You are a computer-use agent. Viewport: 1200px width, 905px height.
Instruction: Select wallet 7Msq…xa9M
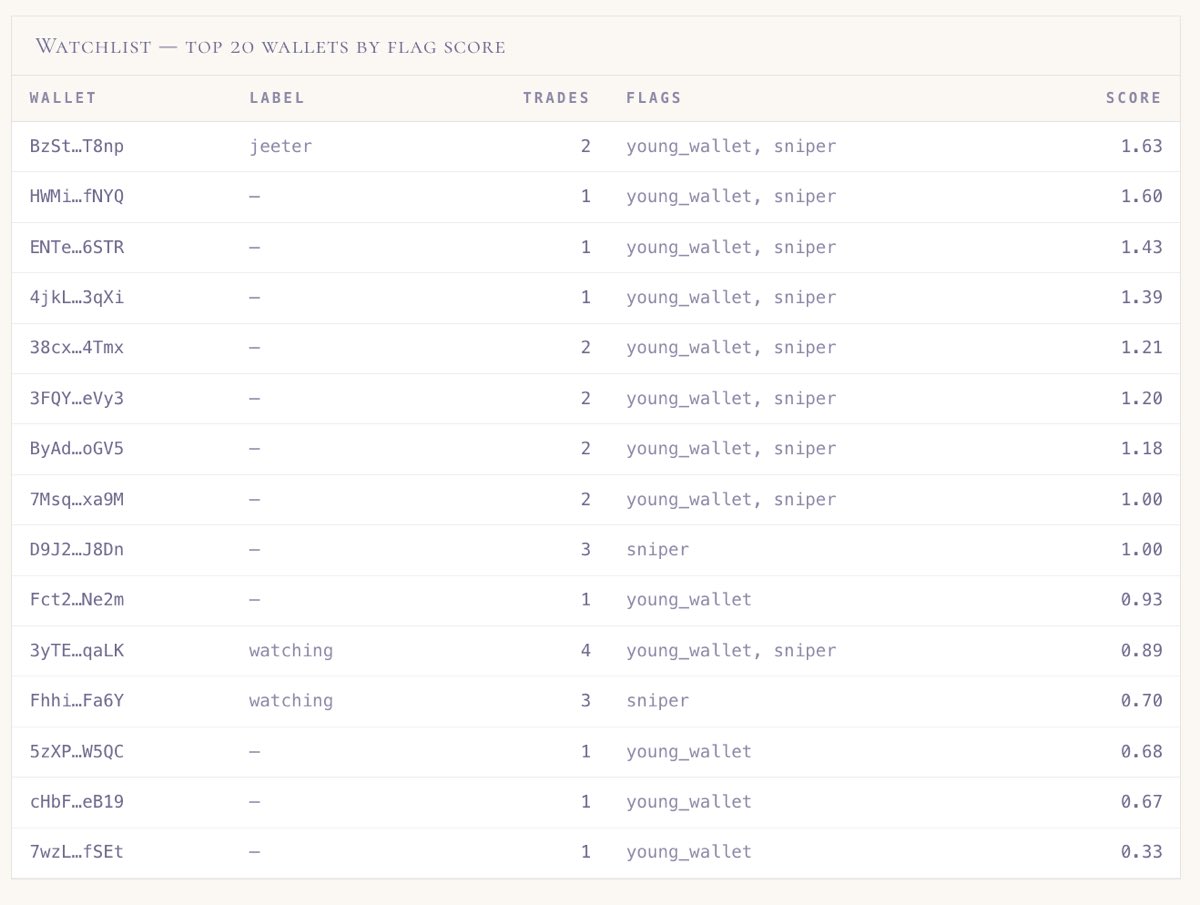[77, 499]
